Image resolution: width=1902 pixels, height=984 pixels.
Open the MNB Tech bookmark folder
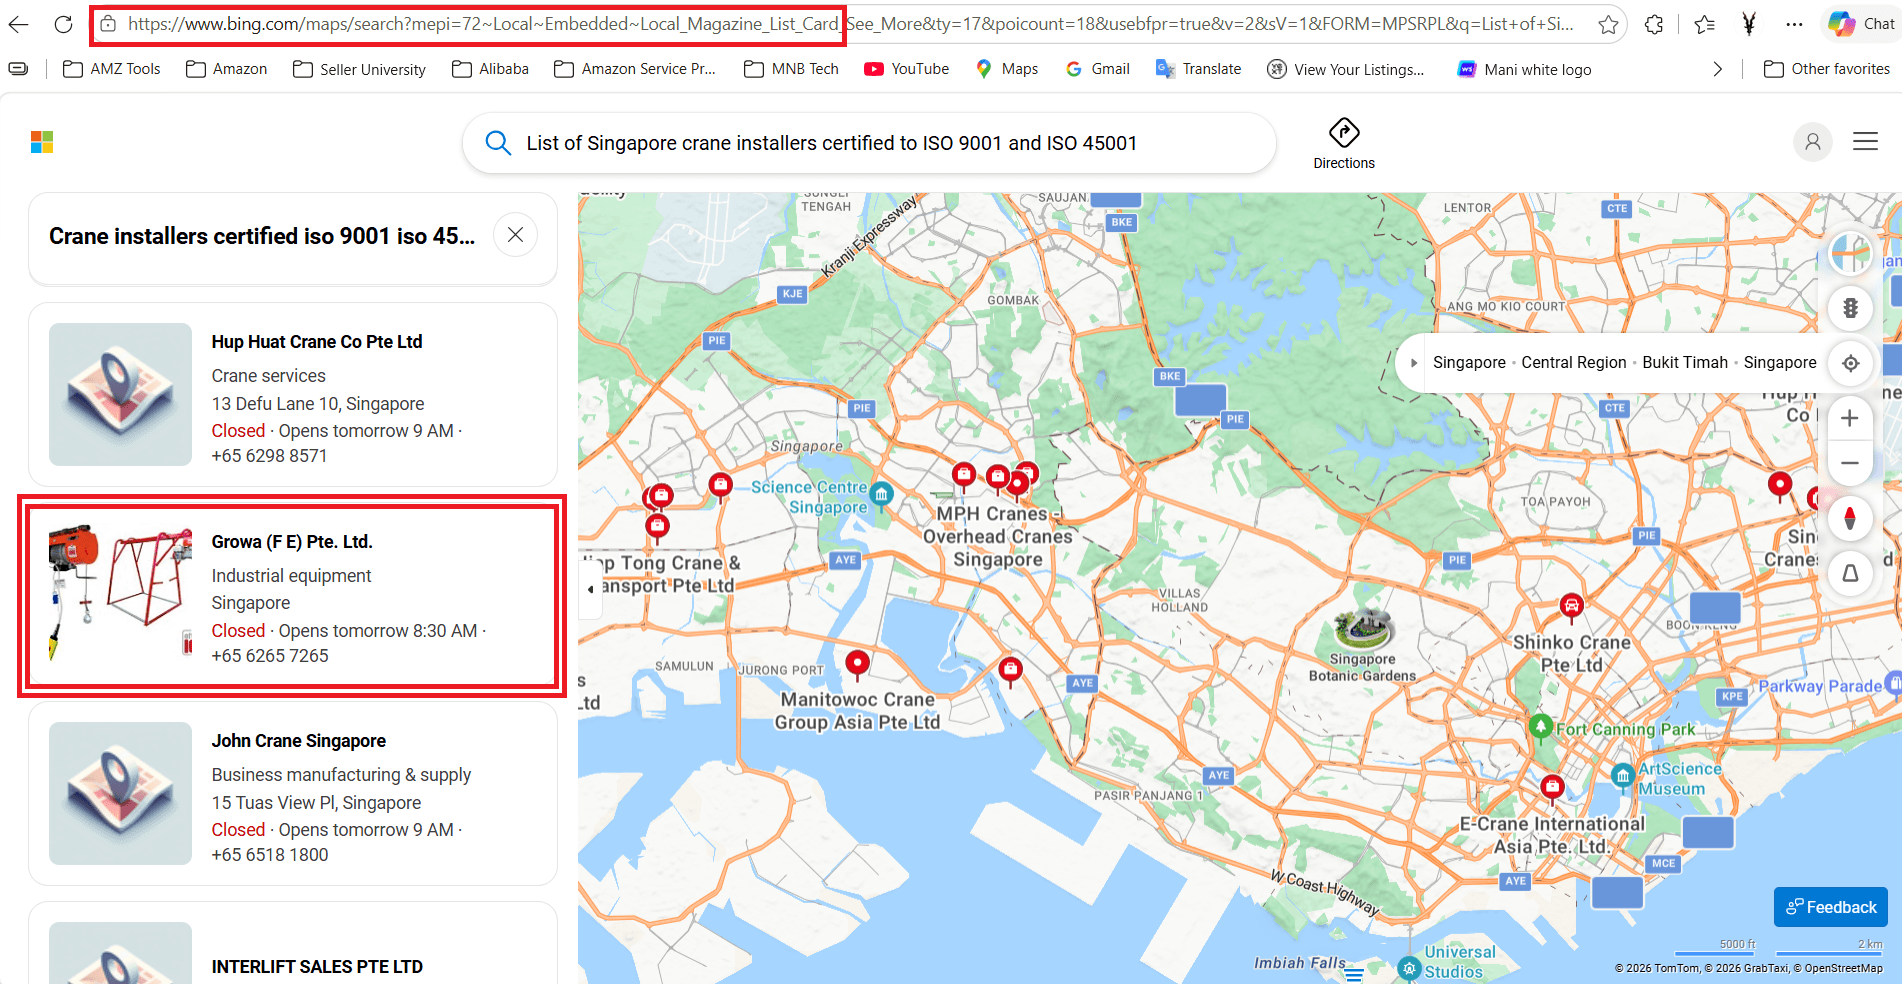click(x=791, y=69)
